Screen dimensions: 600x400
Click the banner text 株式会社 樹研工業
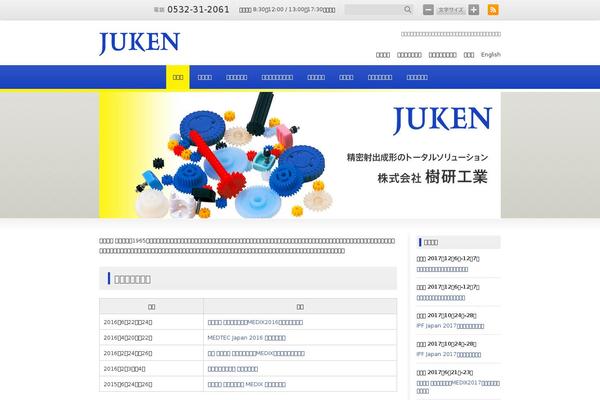[432, 177]
